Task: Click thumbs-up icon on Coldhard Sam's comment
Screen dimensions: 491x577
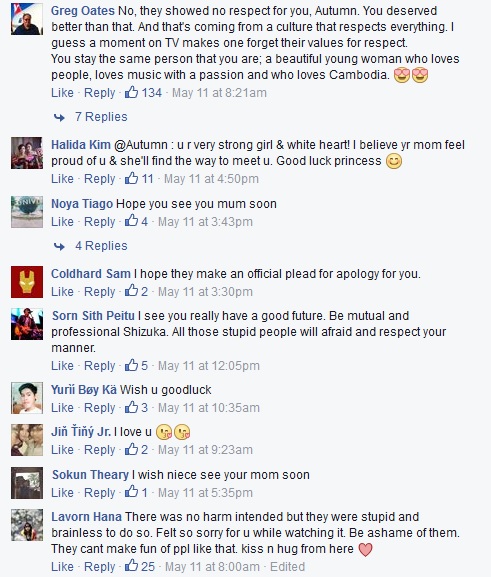Action: (131, 291)
